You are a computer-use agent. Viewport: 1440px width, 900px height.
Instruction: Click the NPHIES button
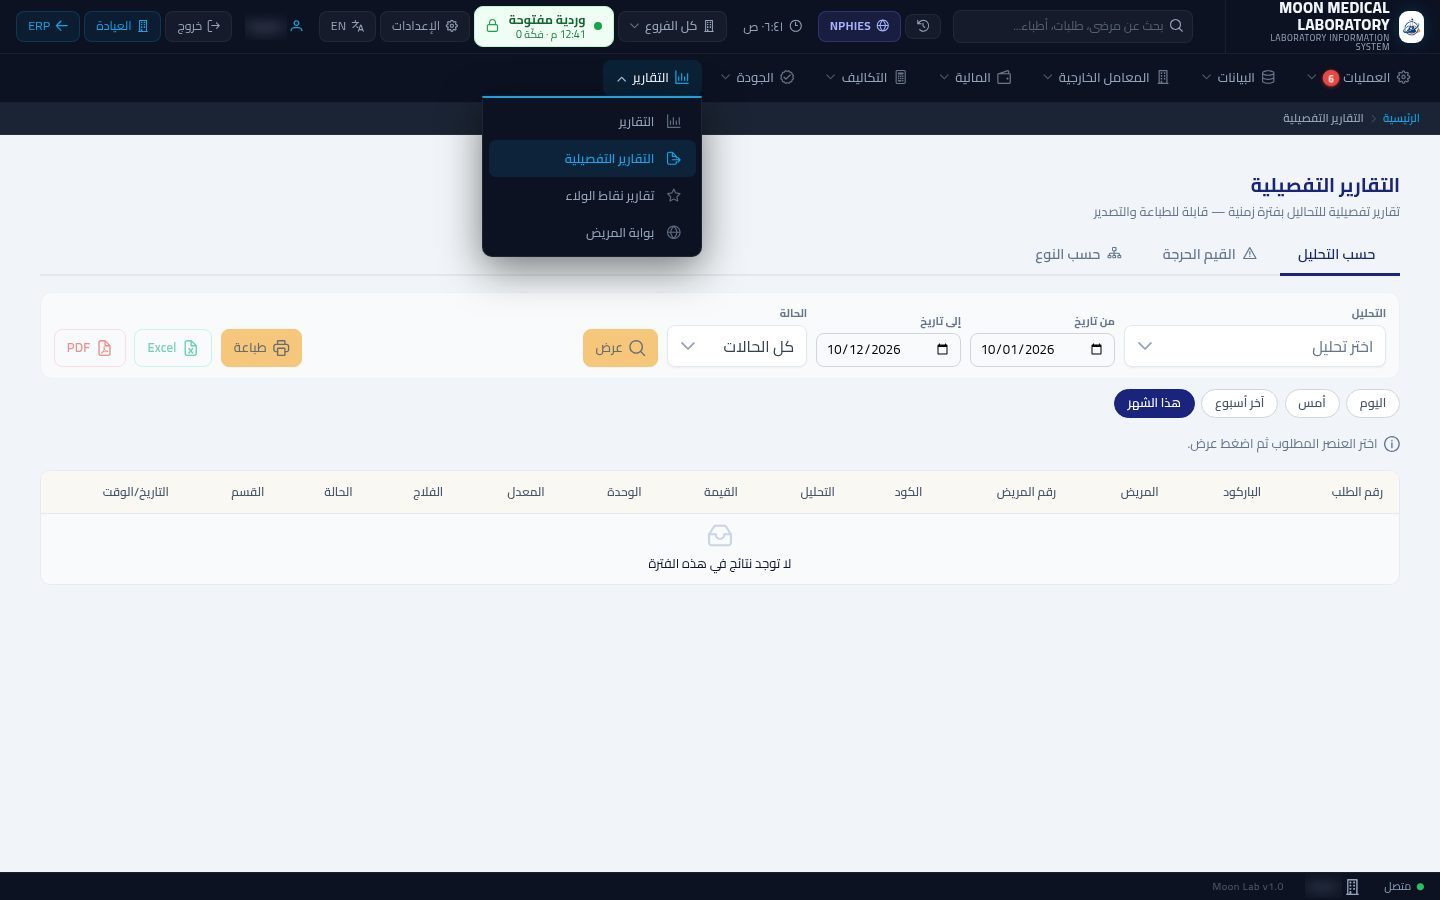pyautogui.click(x=859, y=26)
